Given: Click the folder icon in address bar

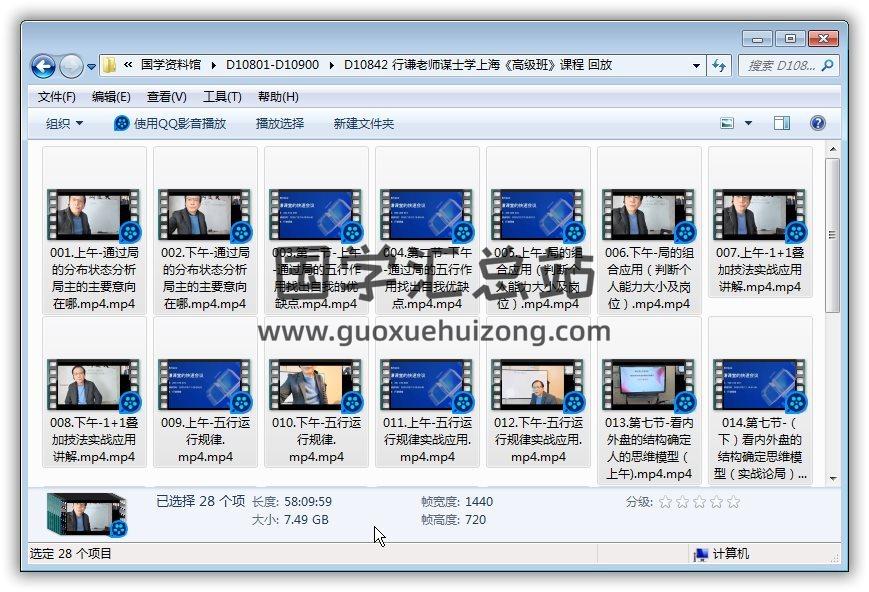Looking at the screenshot, I should (110, 66).
